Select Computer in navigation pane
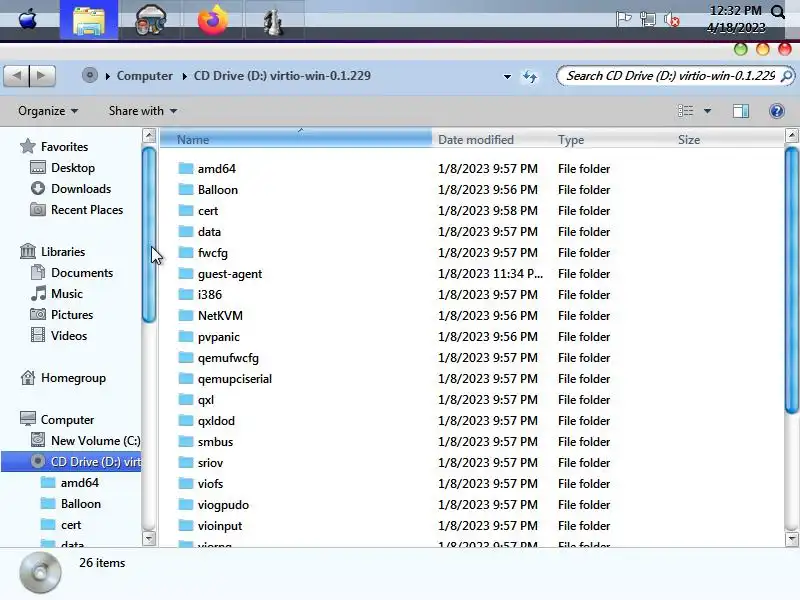The width and height of the screenshot is (800, 600). coord(67,419)
